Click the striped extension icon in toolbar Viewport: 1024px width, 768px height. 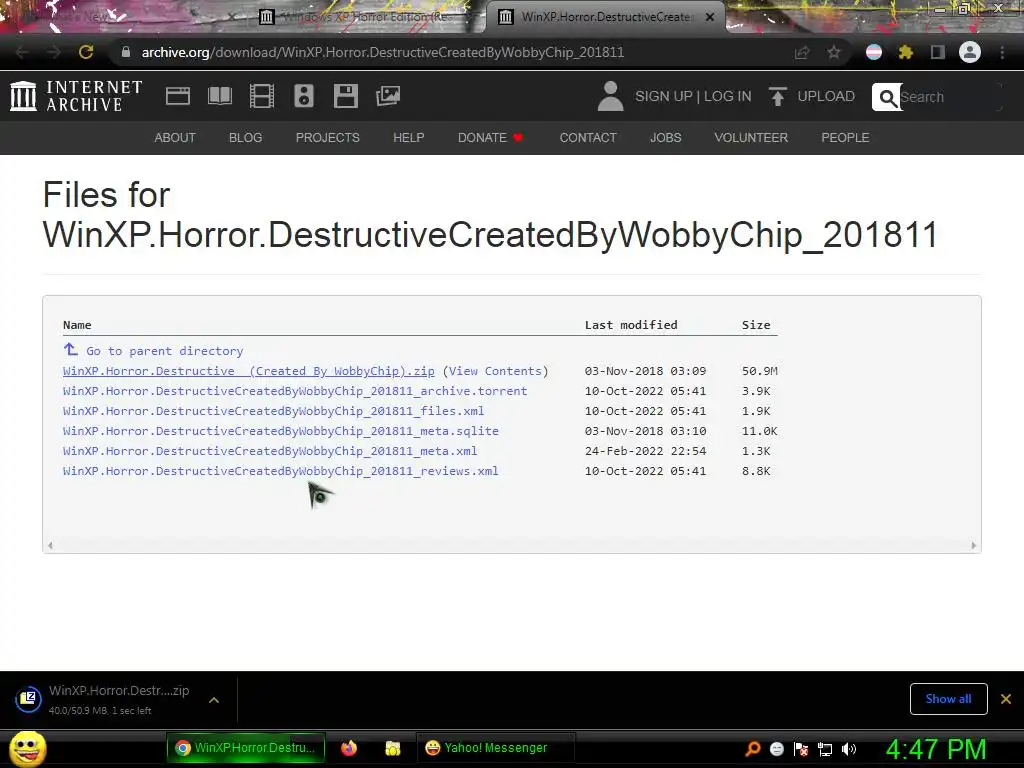coord(874,52)
